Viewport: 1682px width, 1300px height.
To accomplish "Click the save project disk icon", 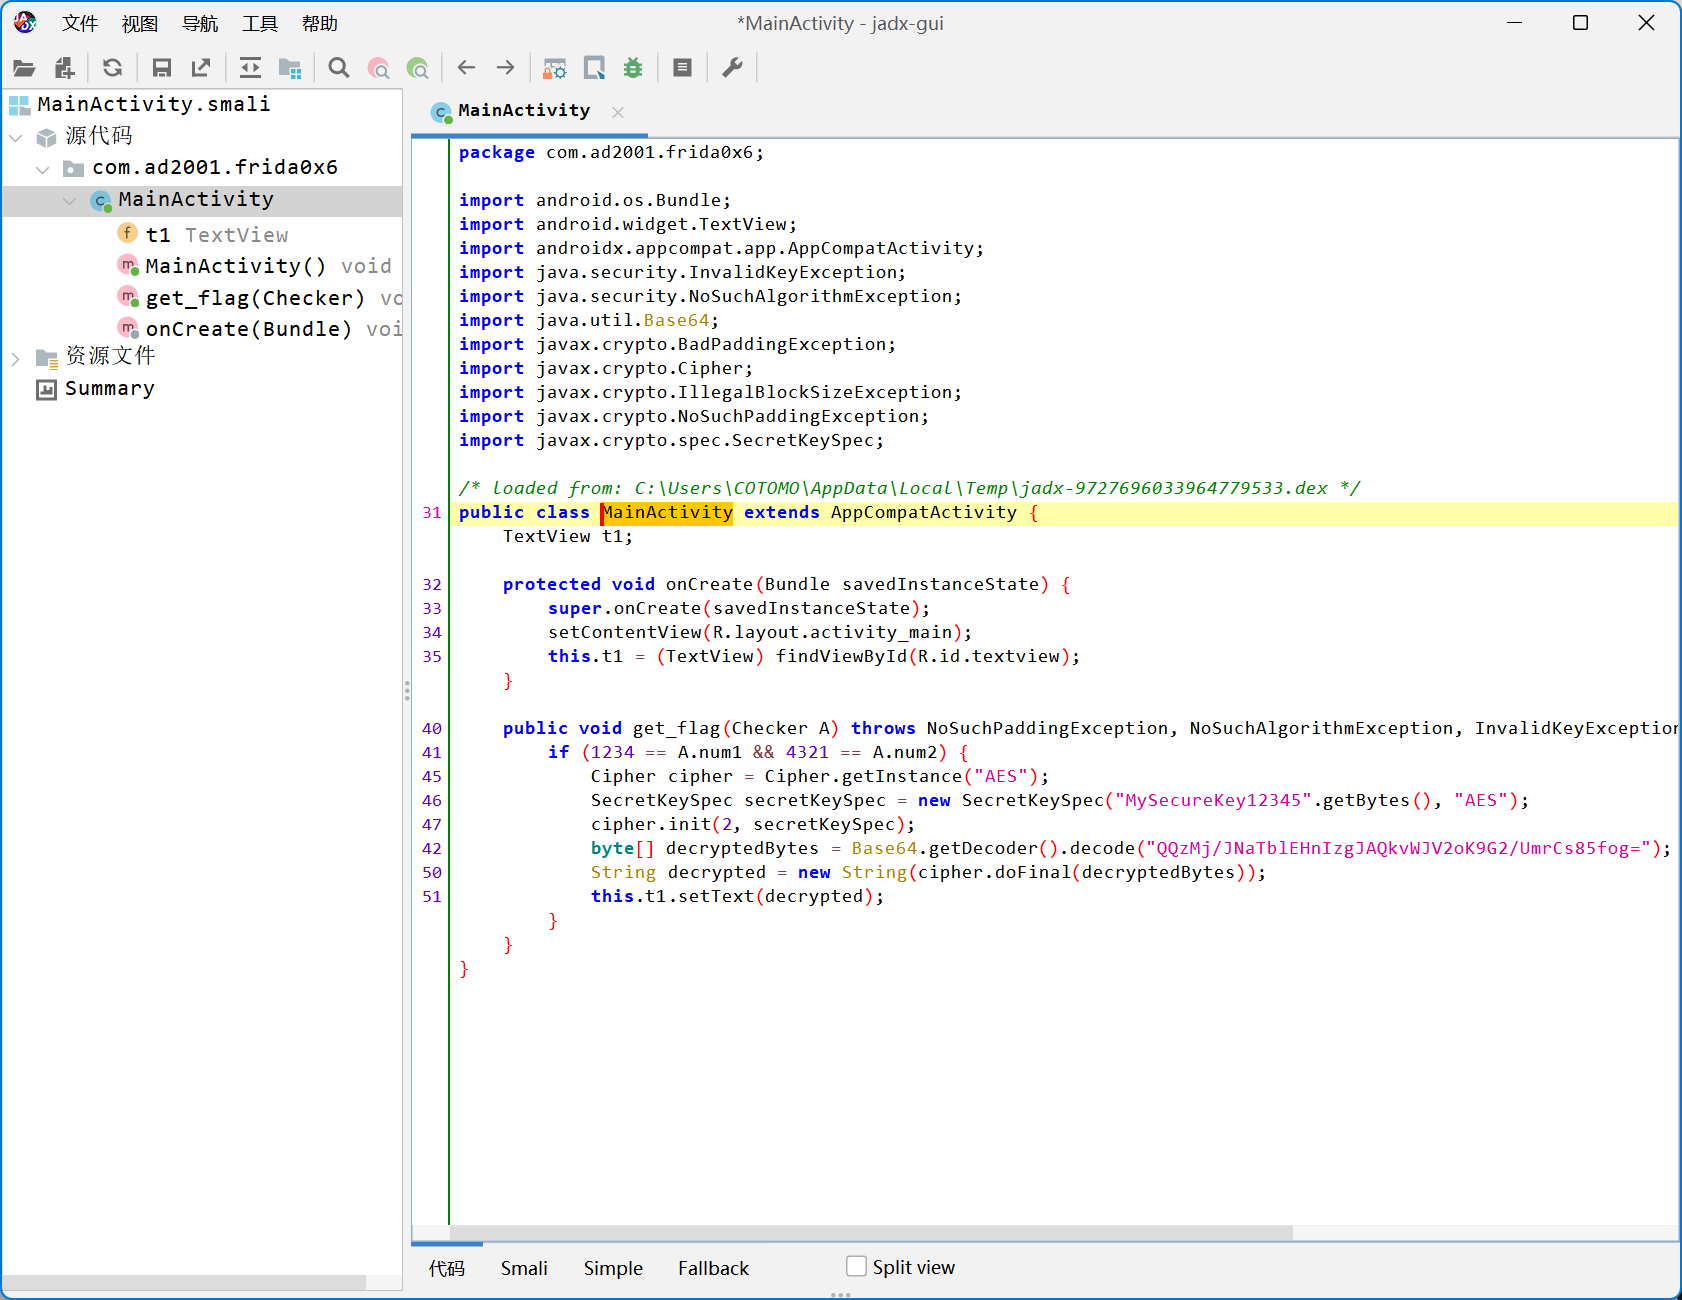I will [x=161, y=68].
